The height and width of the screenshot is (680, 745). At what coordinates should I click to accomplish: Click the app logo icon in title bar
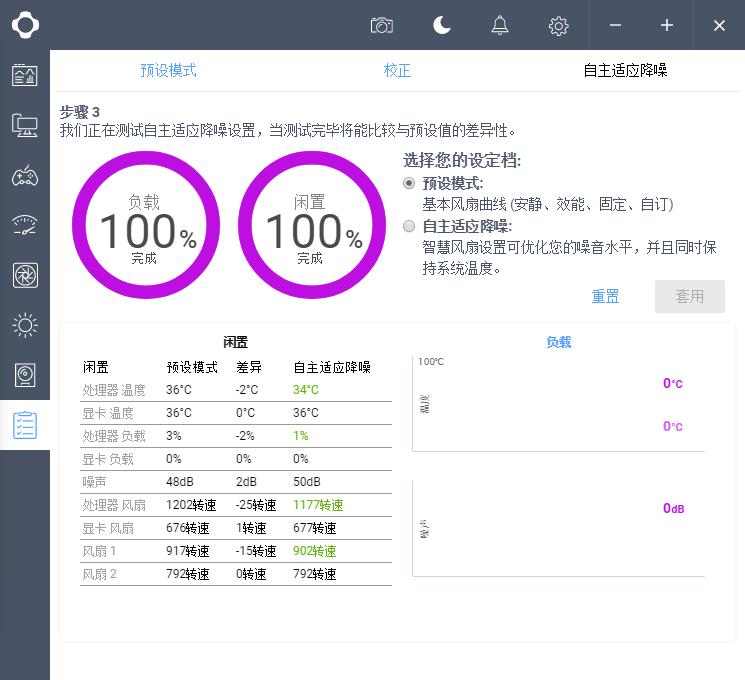click(25, 25)
